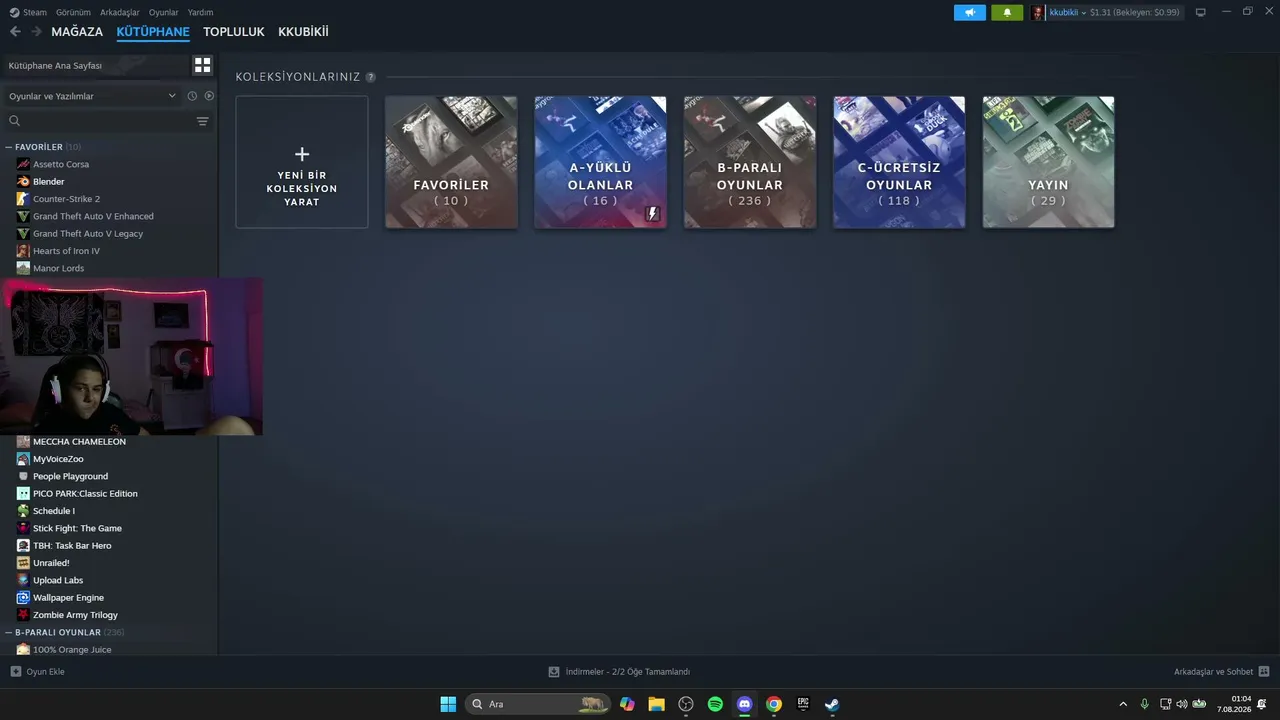The image size is (1280, 720).
Task: Open the Oyunlar ve Yazılımlar dropdown
Action: click(x=92, y=96)
